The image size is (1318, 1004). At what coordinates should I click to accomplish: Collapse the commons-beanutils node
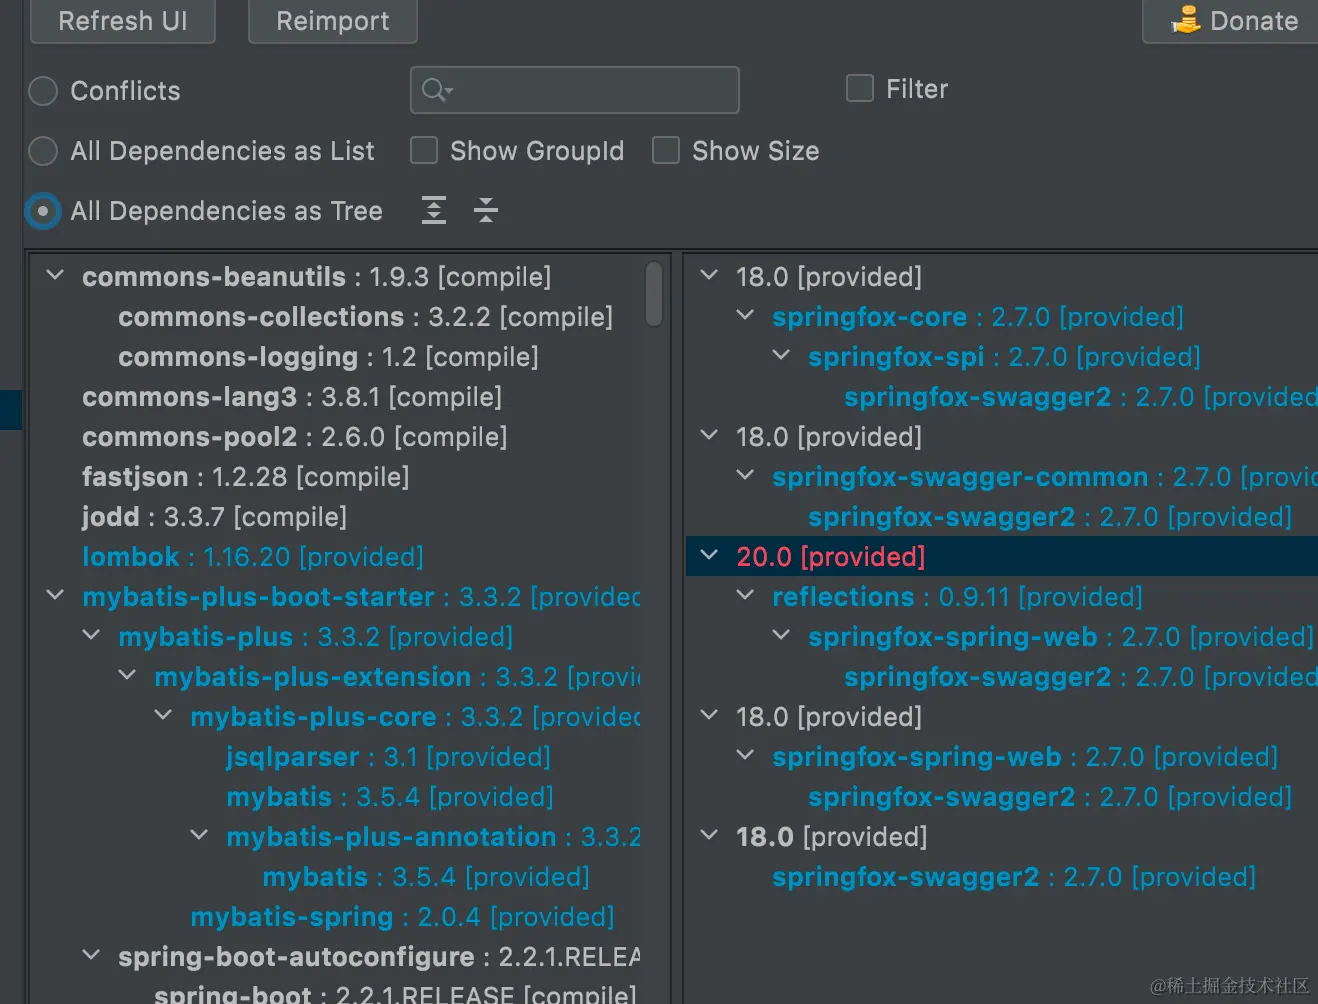point(55,275)
